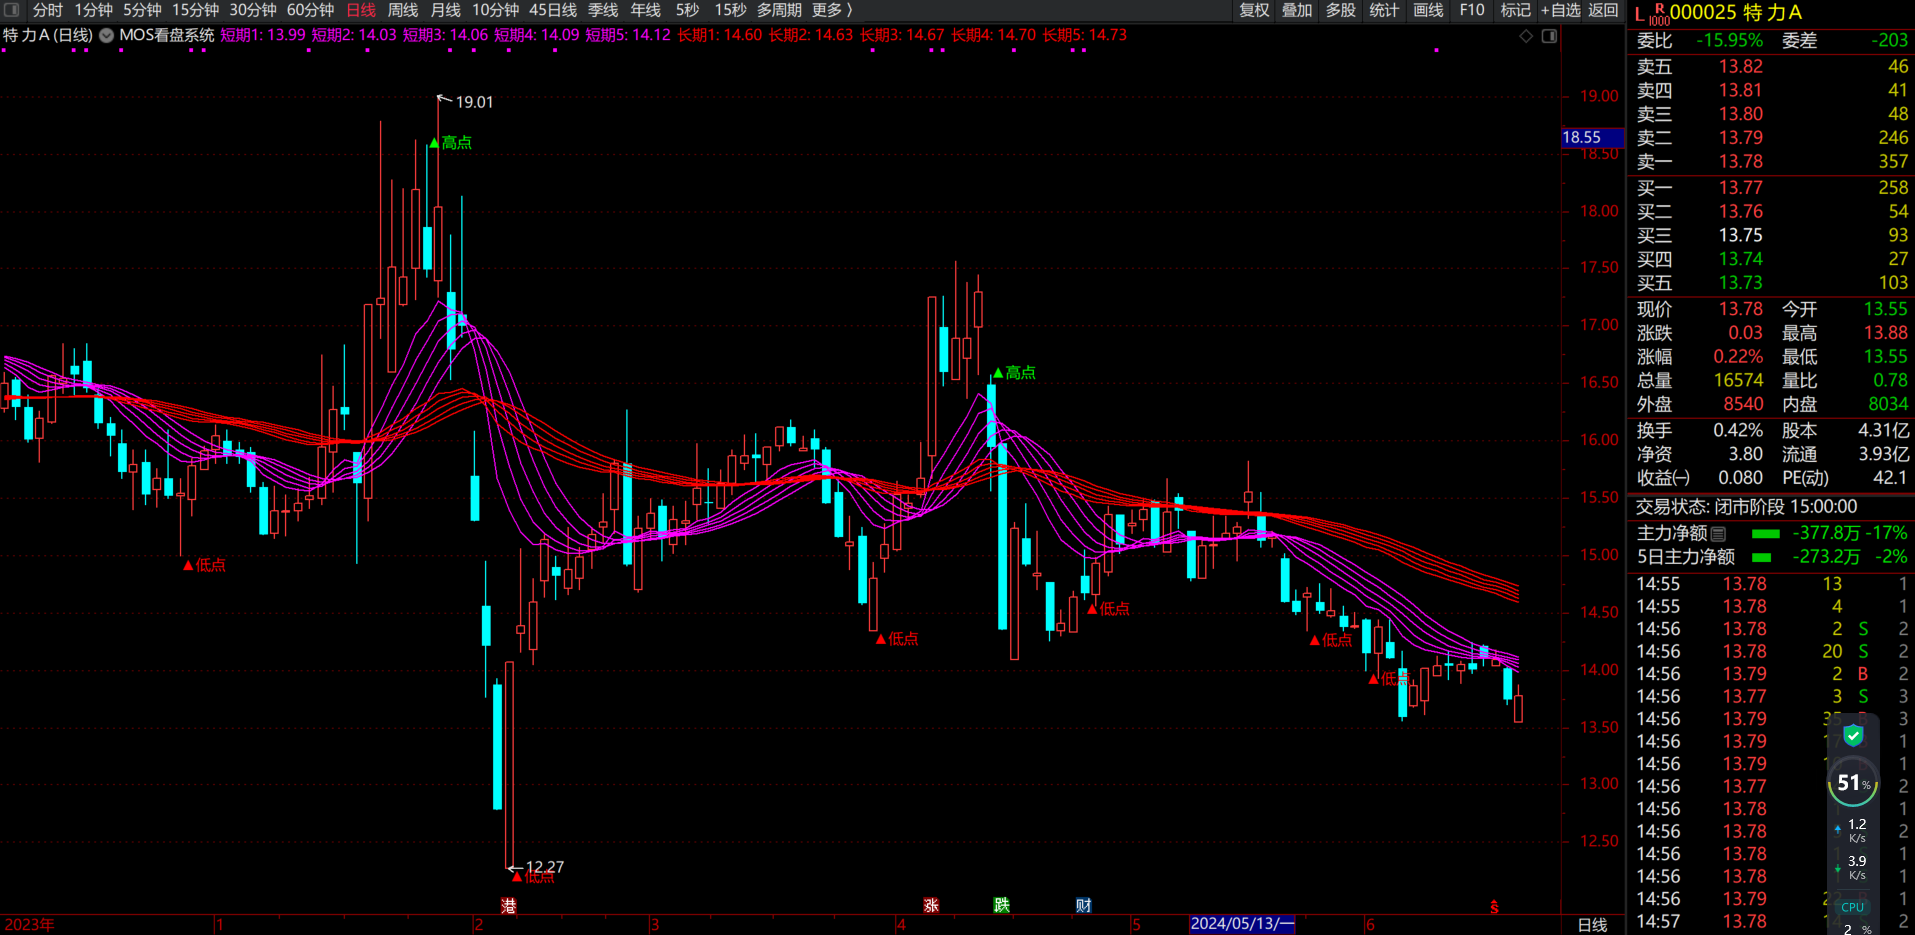Click the 标记 mark button
This screenshot has height=935, width=1915.
tap(1516, 10)
